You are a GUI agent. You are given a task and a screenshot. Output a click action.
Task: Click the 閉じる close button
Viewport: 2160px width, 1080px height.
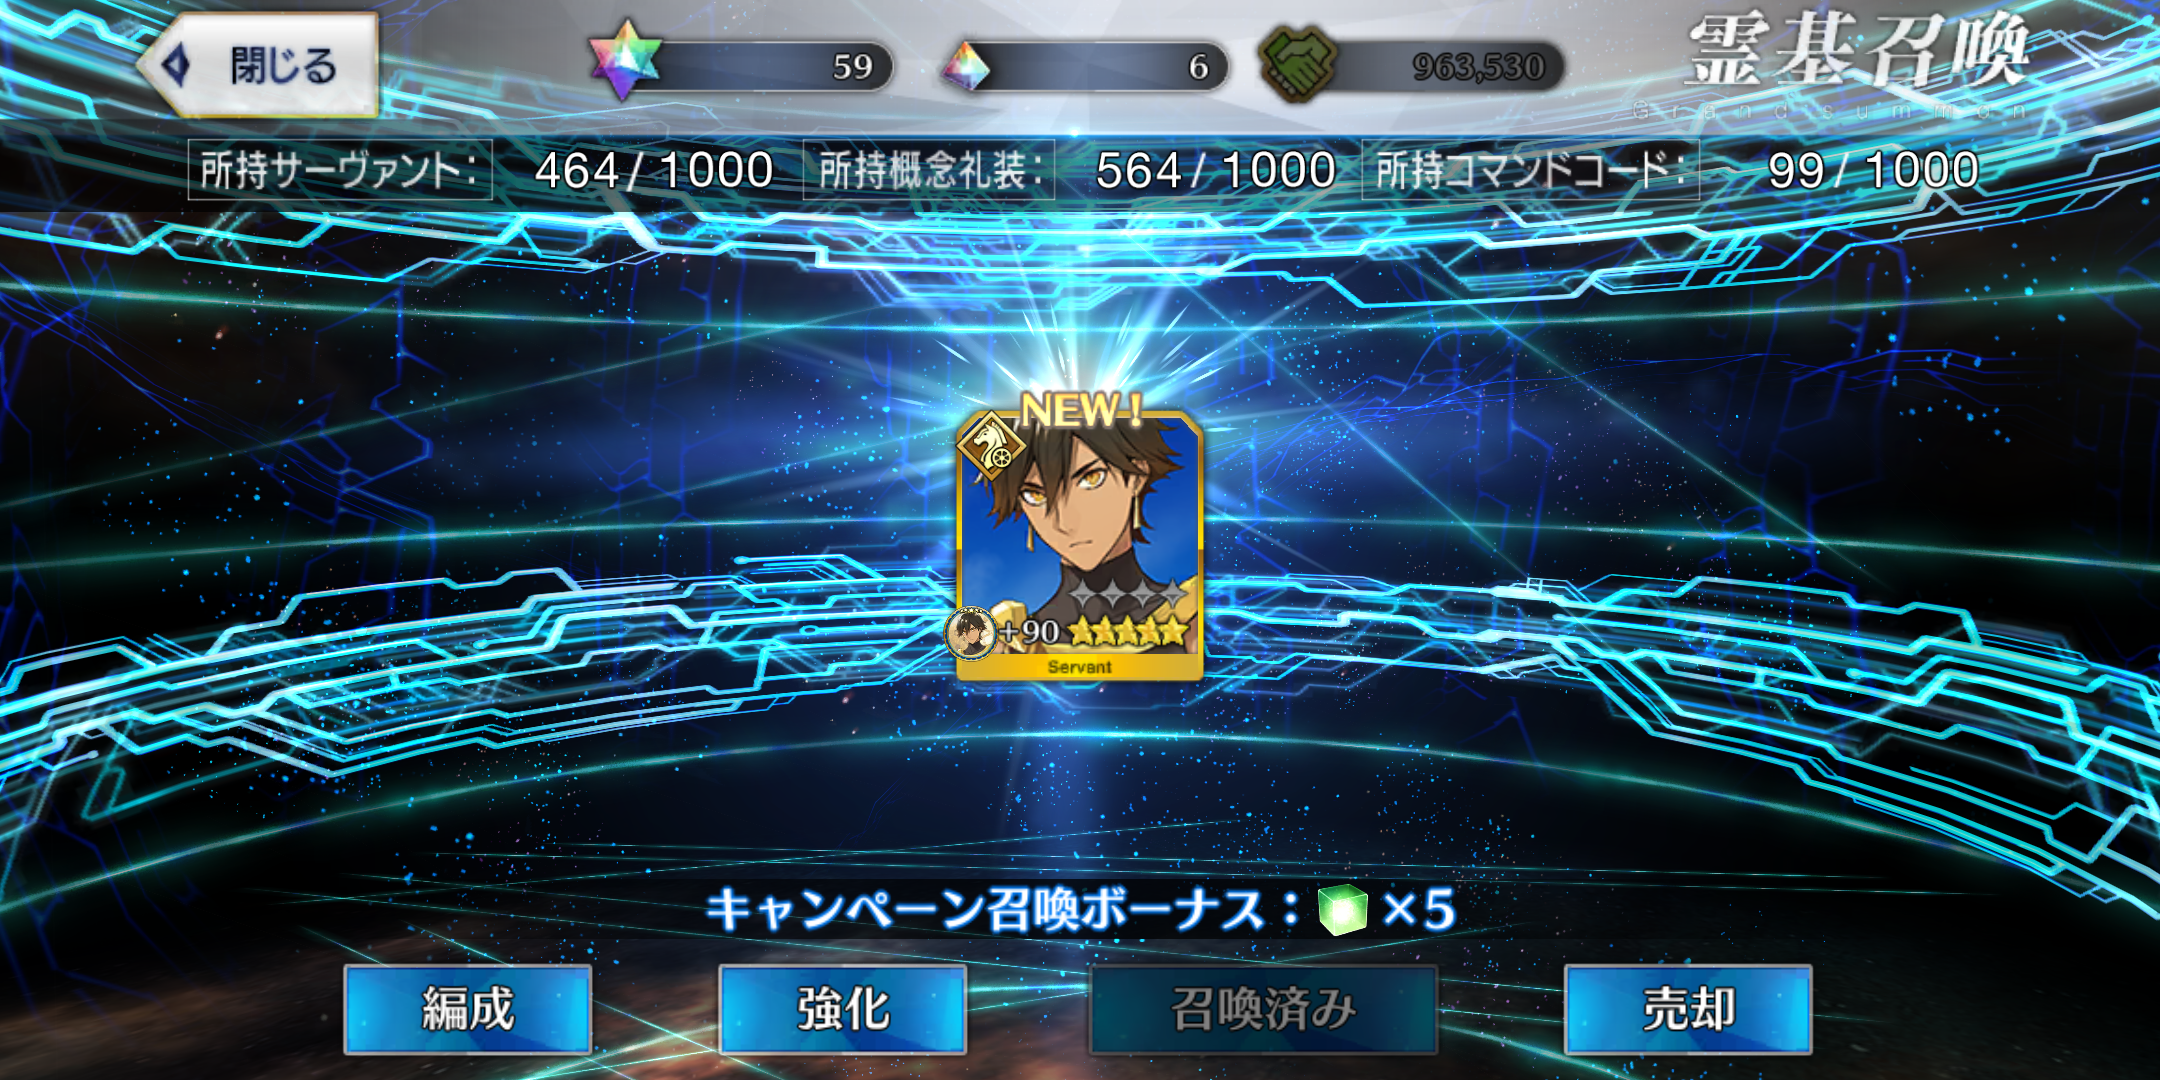(258, 64)
